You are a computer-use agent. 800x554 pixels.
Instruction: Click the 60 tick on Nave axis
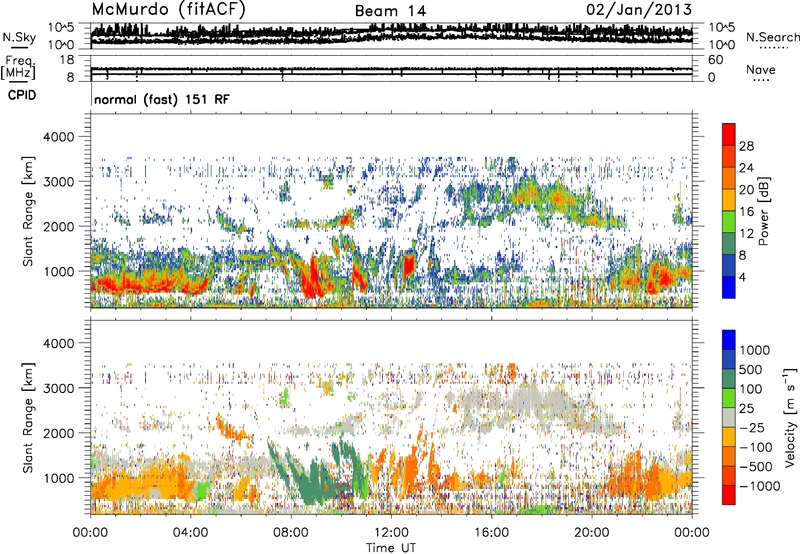click(716, 60)
